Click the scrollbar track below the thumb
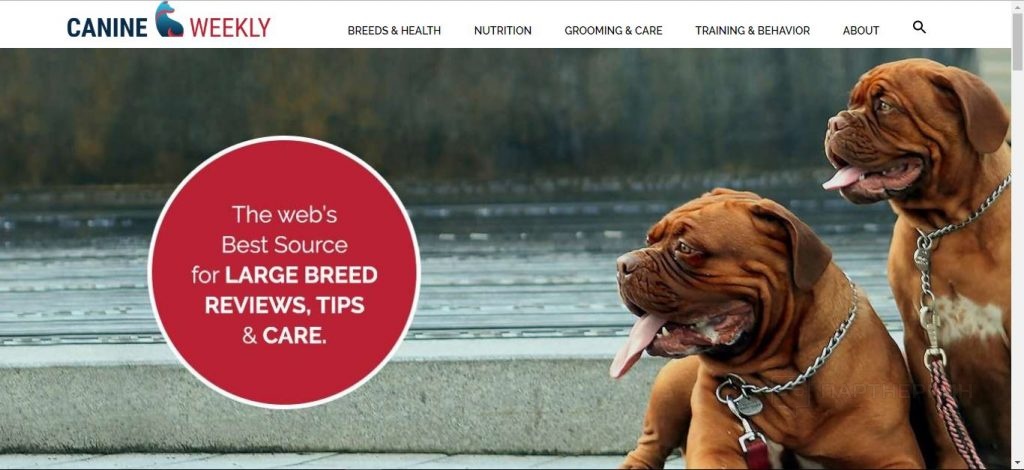 pos(1017,261)
